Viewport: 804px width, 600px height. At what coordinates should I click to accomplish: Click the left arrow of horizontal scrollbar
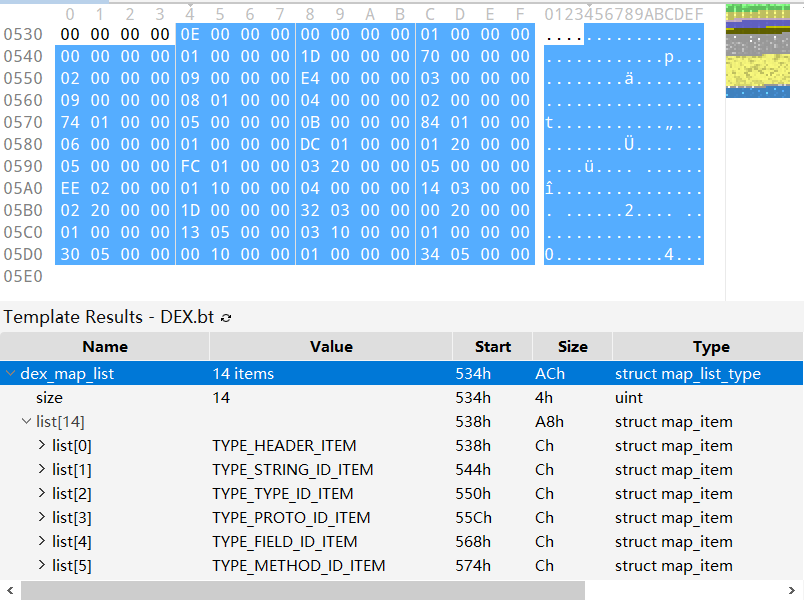tap(10, 590)
